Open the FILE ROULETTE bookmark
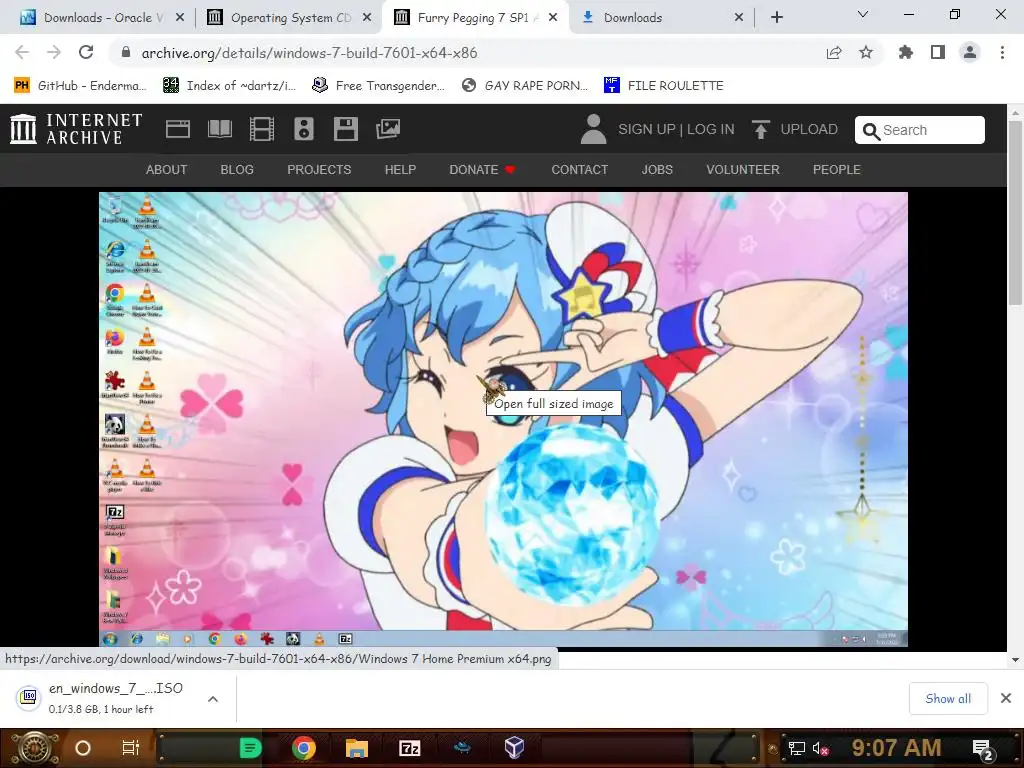1024x768 pixels. pyautogui.click(x=664, y=86)
